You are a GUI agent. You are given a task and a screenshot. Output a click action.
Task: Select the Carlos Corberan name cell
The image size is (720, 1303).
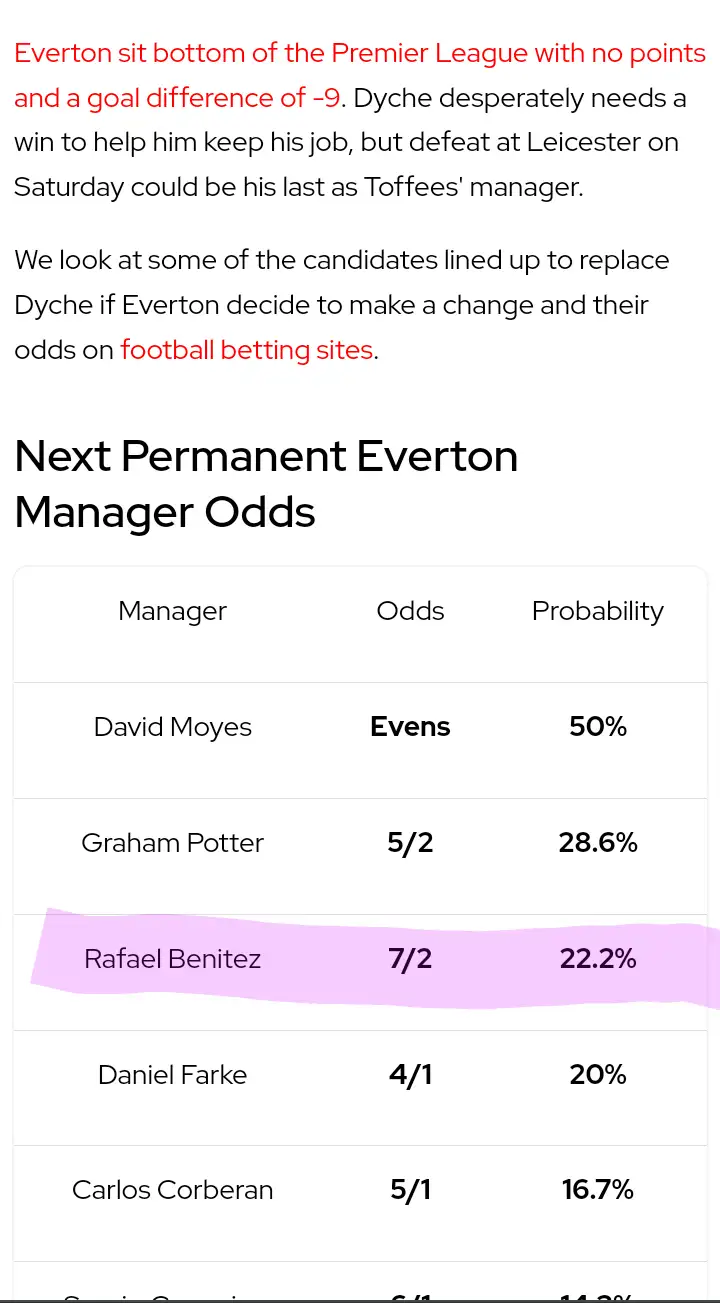(172, 1190)
